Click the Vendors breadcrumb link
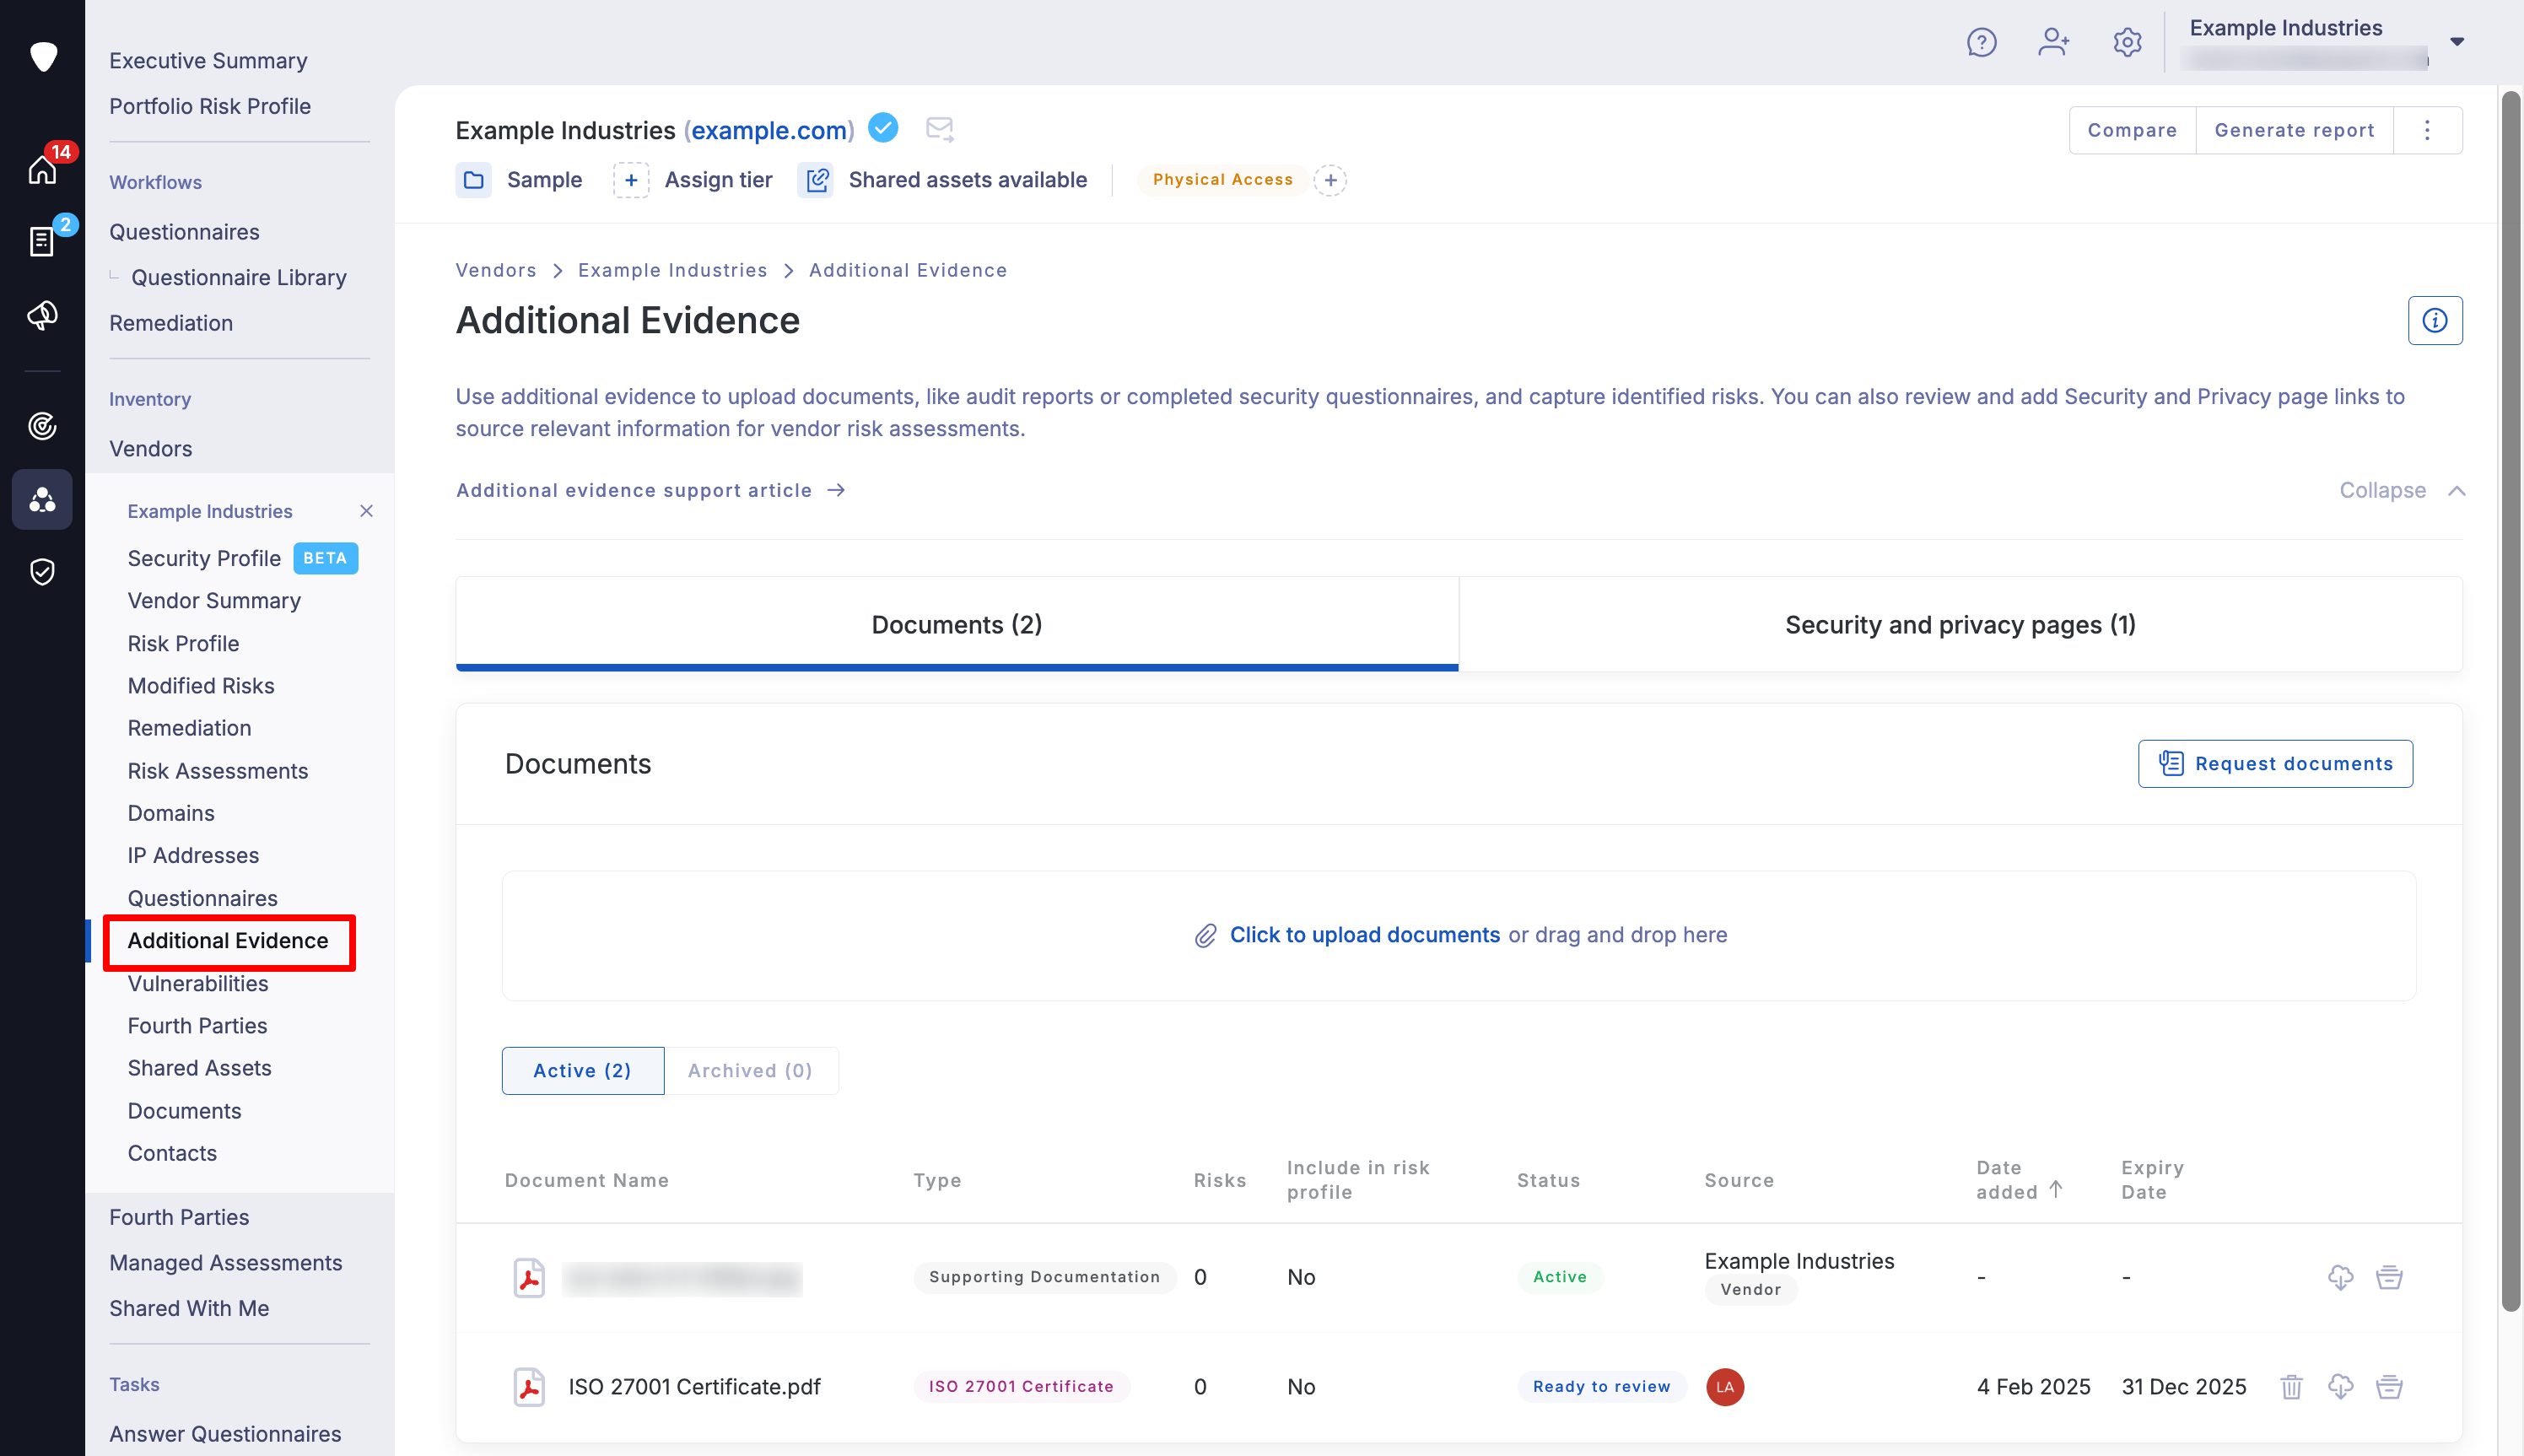 (x=496, y=270)
